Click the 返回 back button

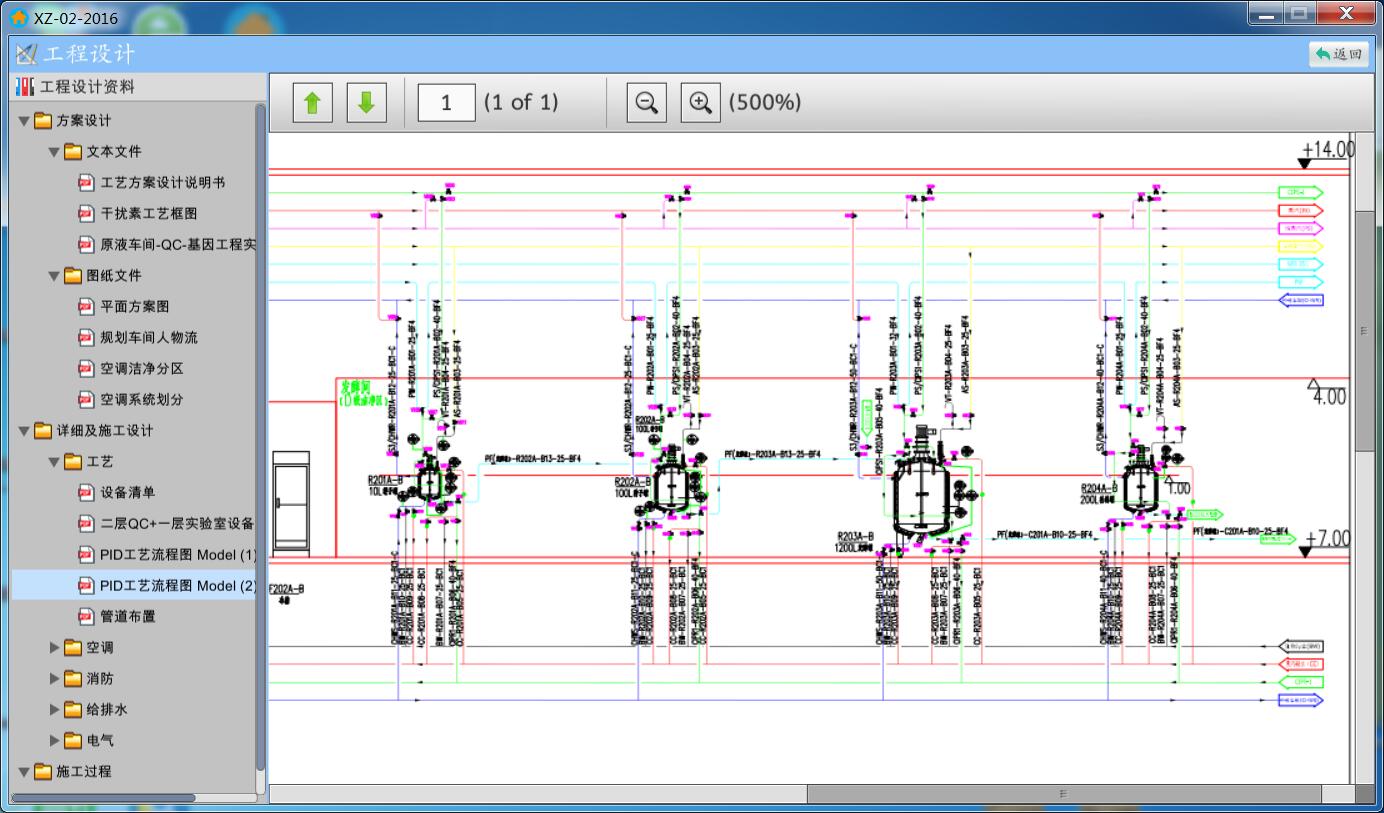coord(1339,54)
